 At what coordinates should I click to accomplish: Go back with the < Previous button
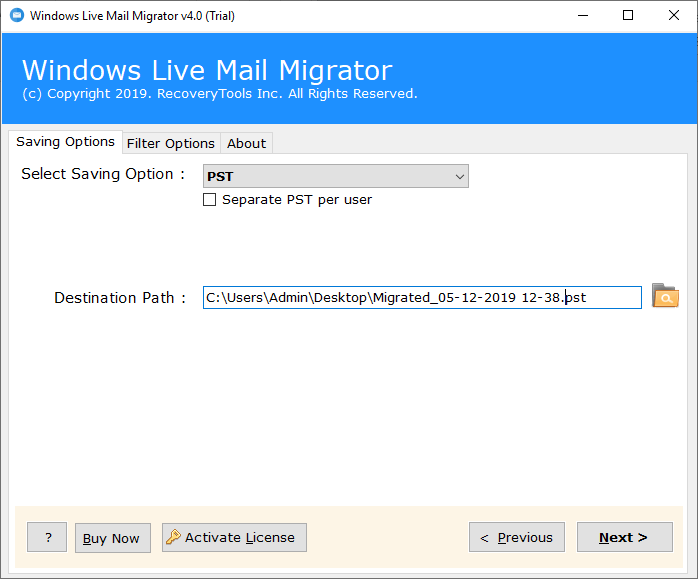517,537
